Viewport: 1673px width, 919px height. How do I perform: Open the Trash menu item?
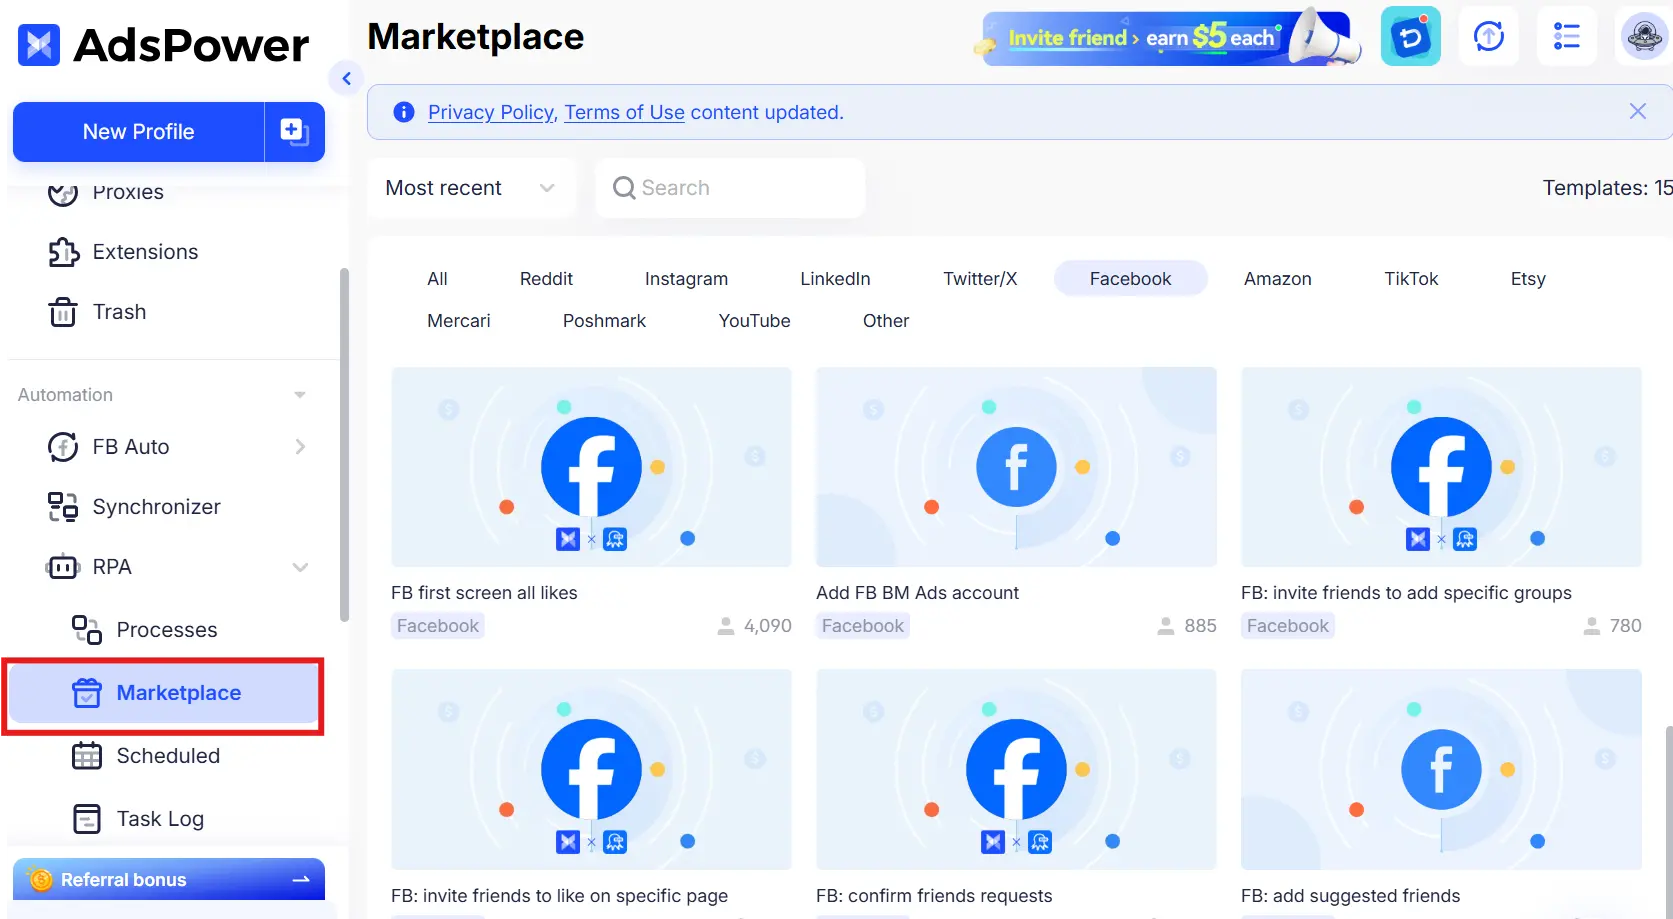tap(120, 312)
